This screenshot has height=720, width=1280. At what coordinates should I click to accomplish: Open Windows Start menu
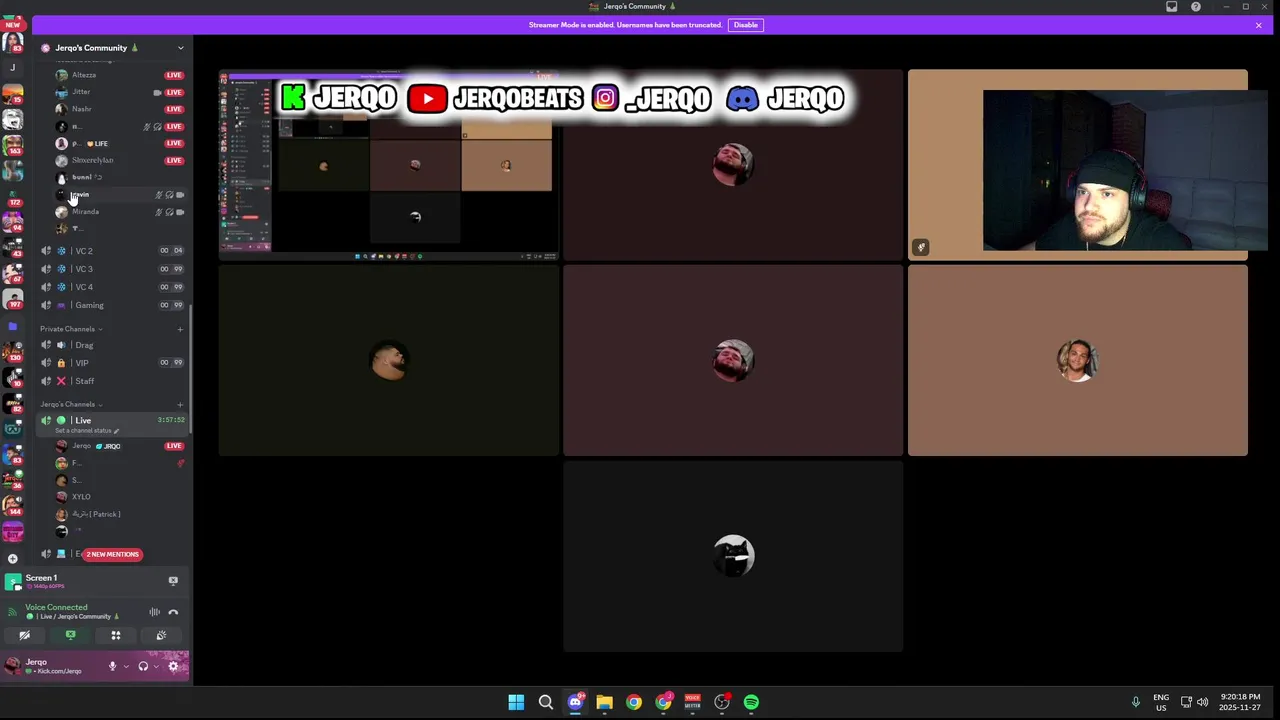(x=516, y=702)
